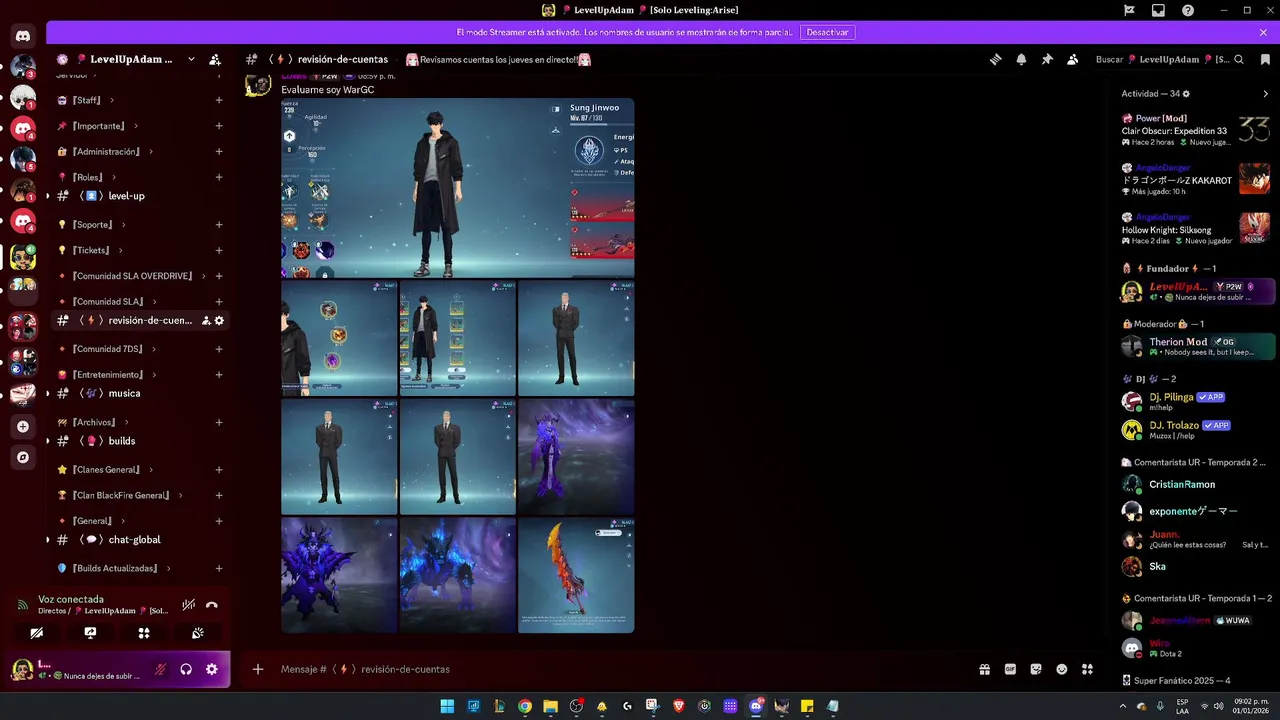Expand Activity panel chevron arrow

(x=1265, y=94)
